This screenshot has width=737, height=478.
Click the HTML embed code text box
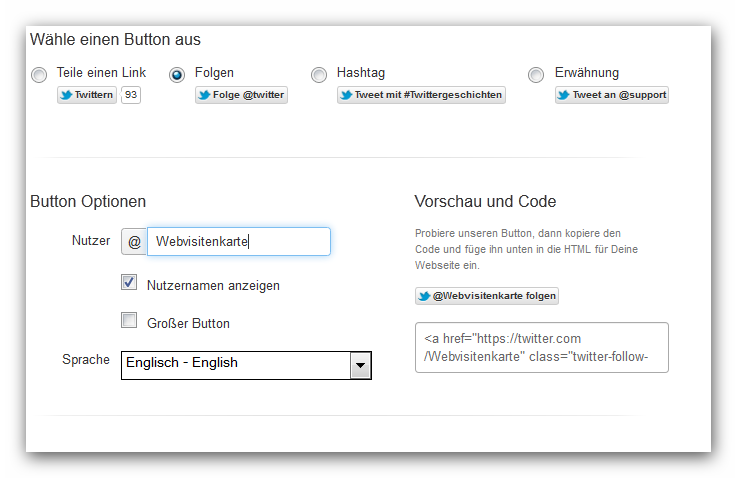pos(541,347)
